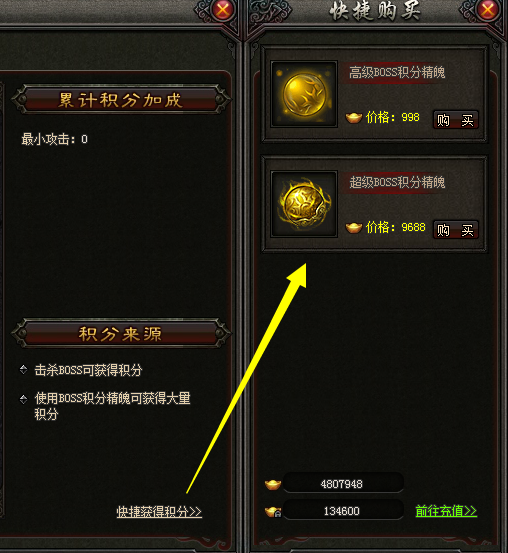Click the 超级BOSS积分精魄 item name label
508x553 pixels.
tap(397, 182)
